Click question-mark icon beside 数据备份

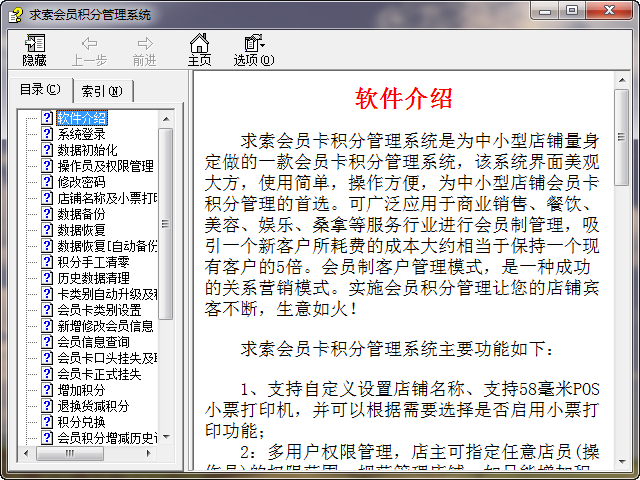point(47,214)
